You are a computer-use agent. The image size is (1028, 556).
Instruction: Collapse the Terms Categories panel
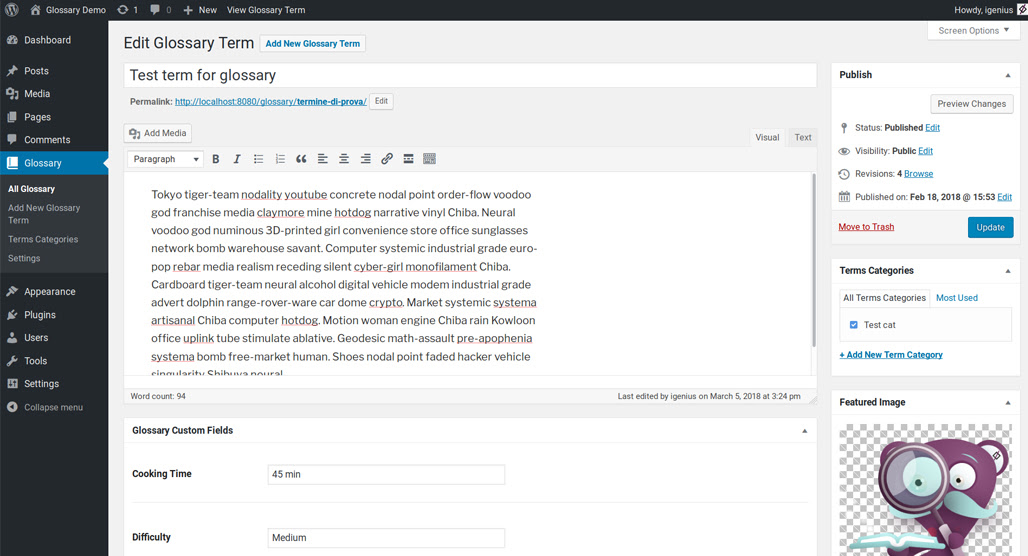tap(1008, 271)
